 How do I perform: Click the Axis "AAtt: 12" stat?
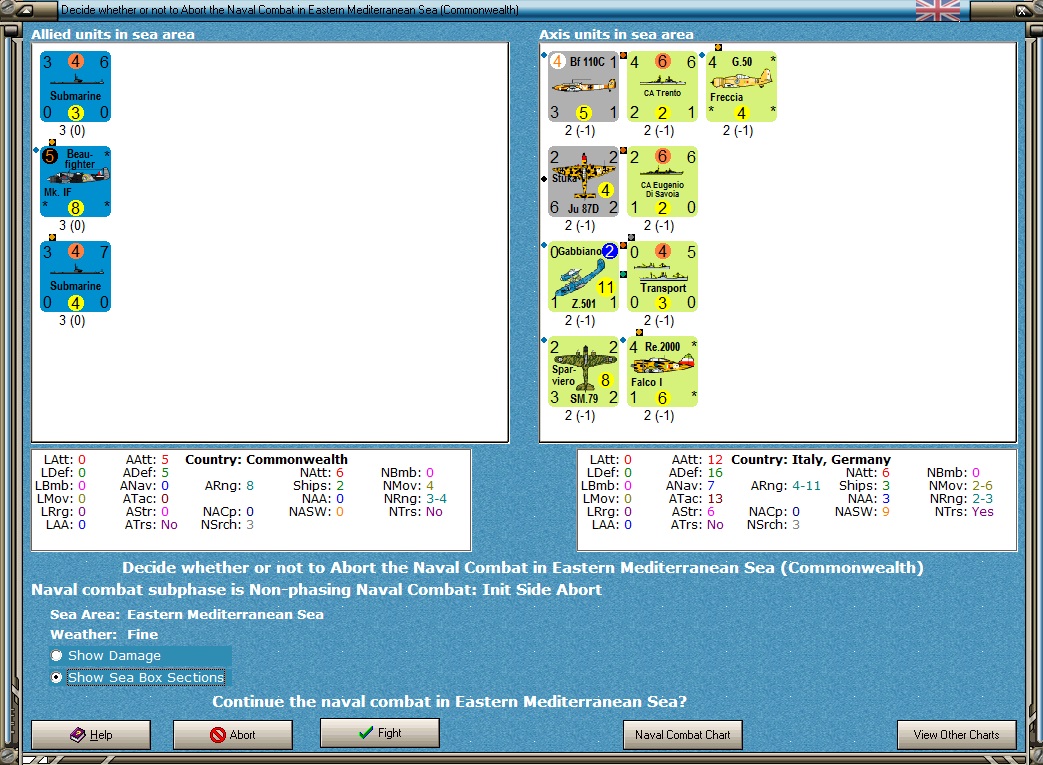pos(697,460)
